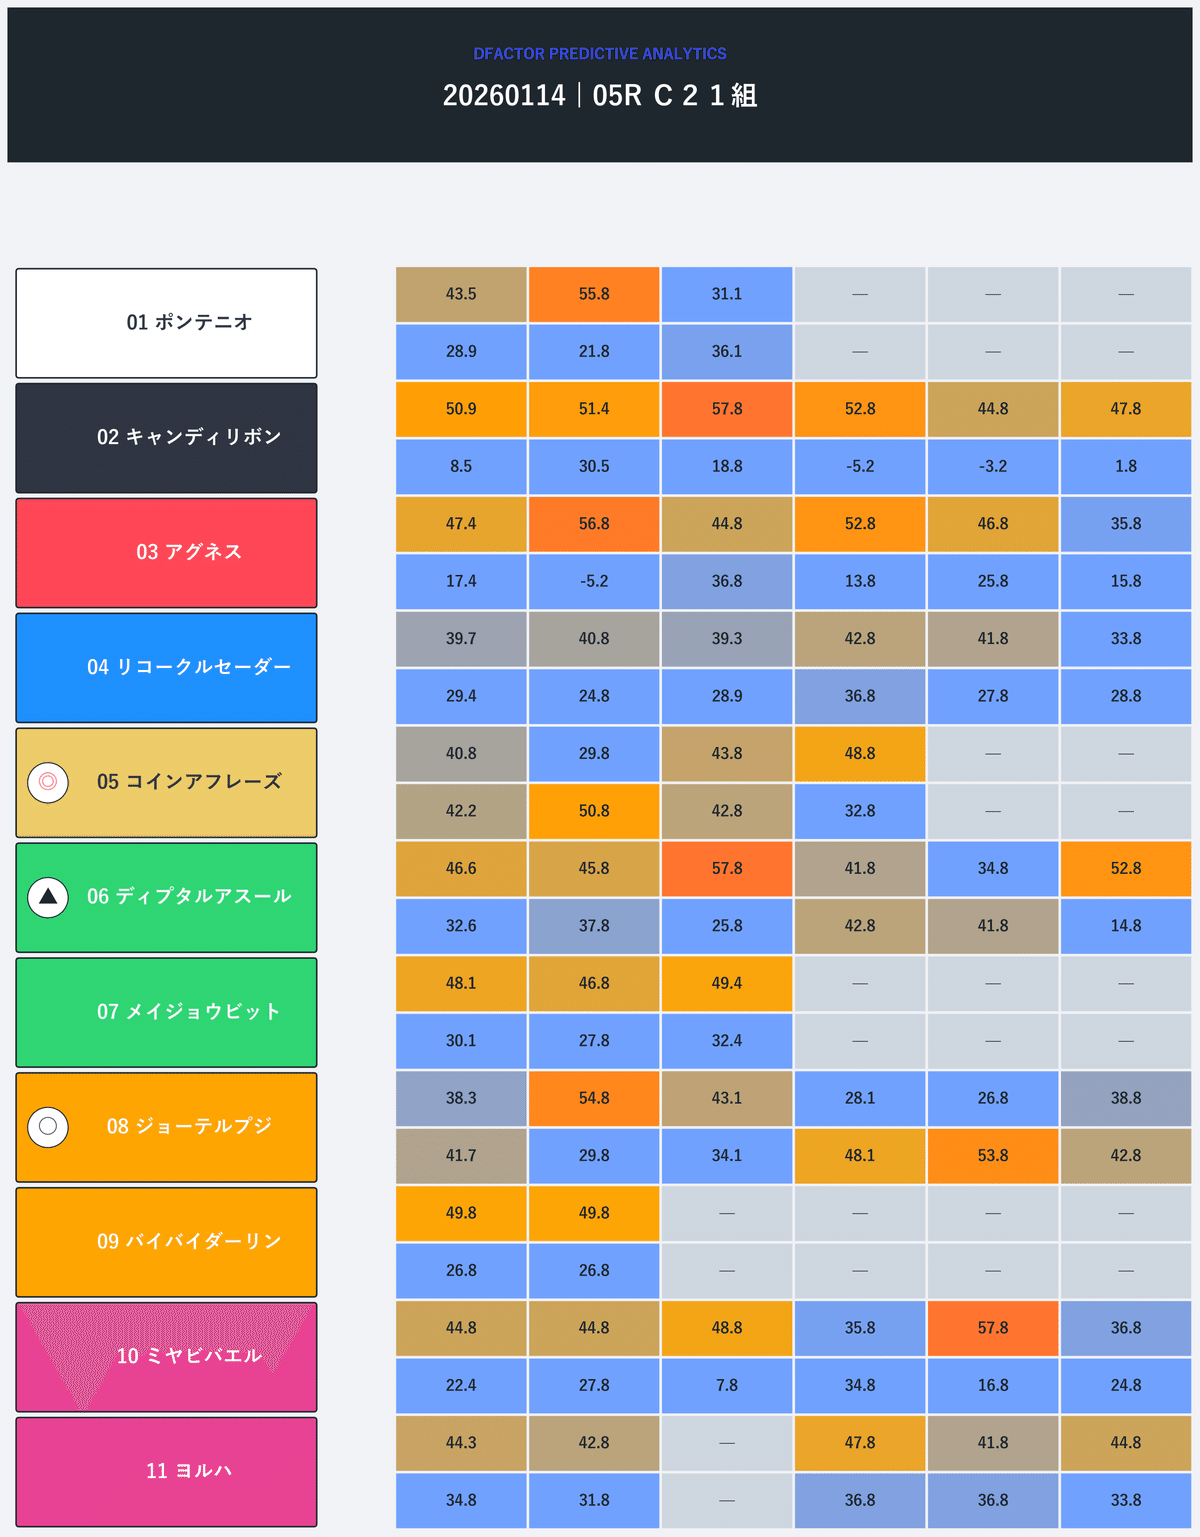This screenshot has height=1537, width=1200.
Task: Click the orange 55.8 cell for ポンテニオ
Action: (x=594, y=294)
